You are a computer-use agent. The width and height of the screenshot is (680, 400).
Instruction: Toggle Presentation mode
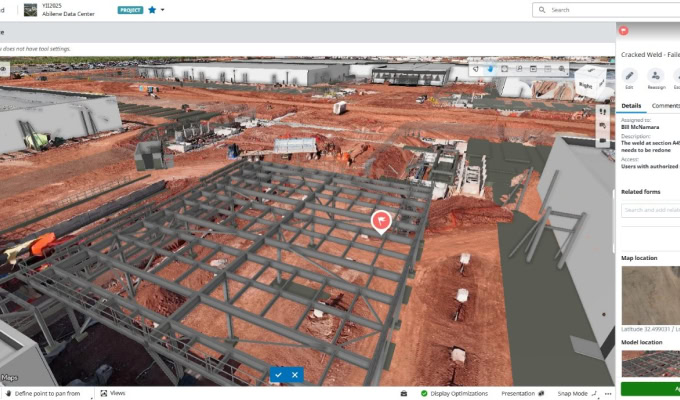(x=518, y=393)
